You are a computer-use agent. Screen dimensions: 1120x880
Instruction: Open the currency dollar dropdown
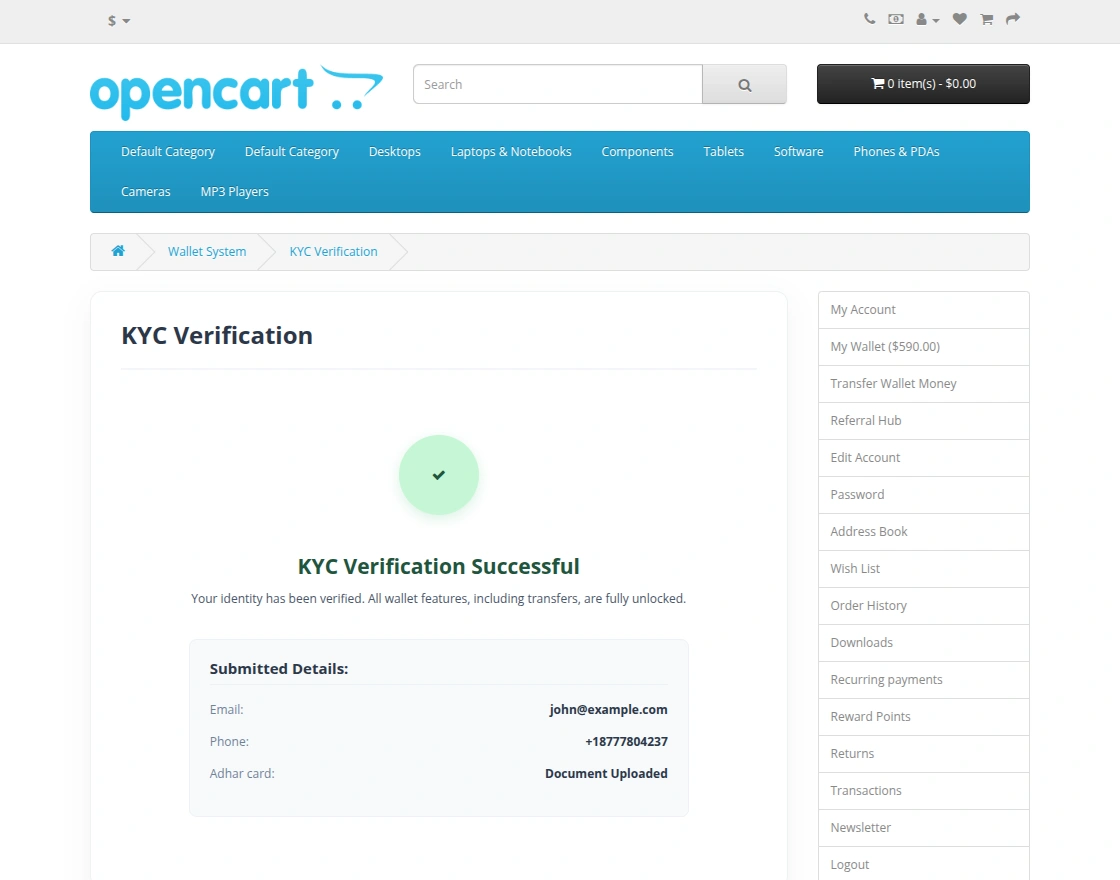119,21
